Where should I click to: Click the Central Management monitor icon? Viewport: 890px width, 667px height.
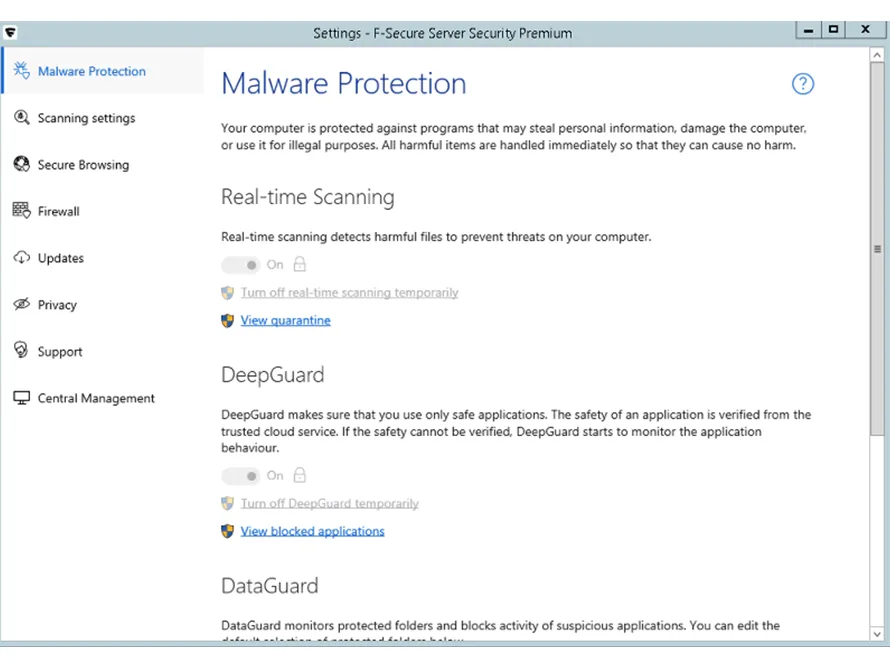21,398
